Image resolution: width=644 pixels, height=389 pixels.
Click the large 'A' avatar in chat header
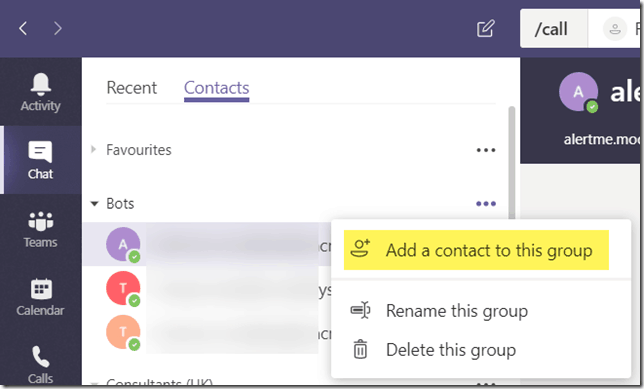(x=578, y=92)
